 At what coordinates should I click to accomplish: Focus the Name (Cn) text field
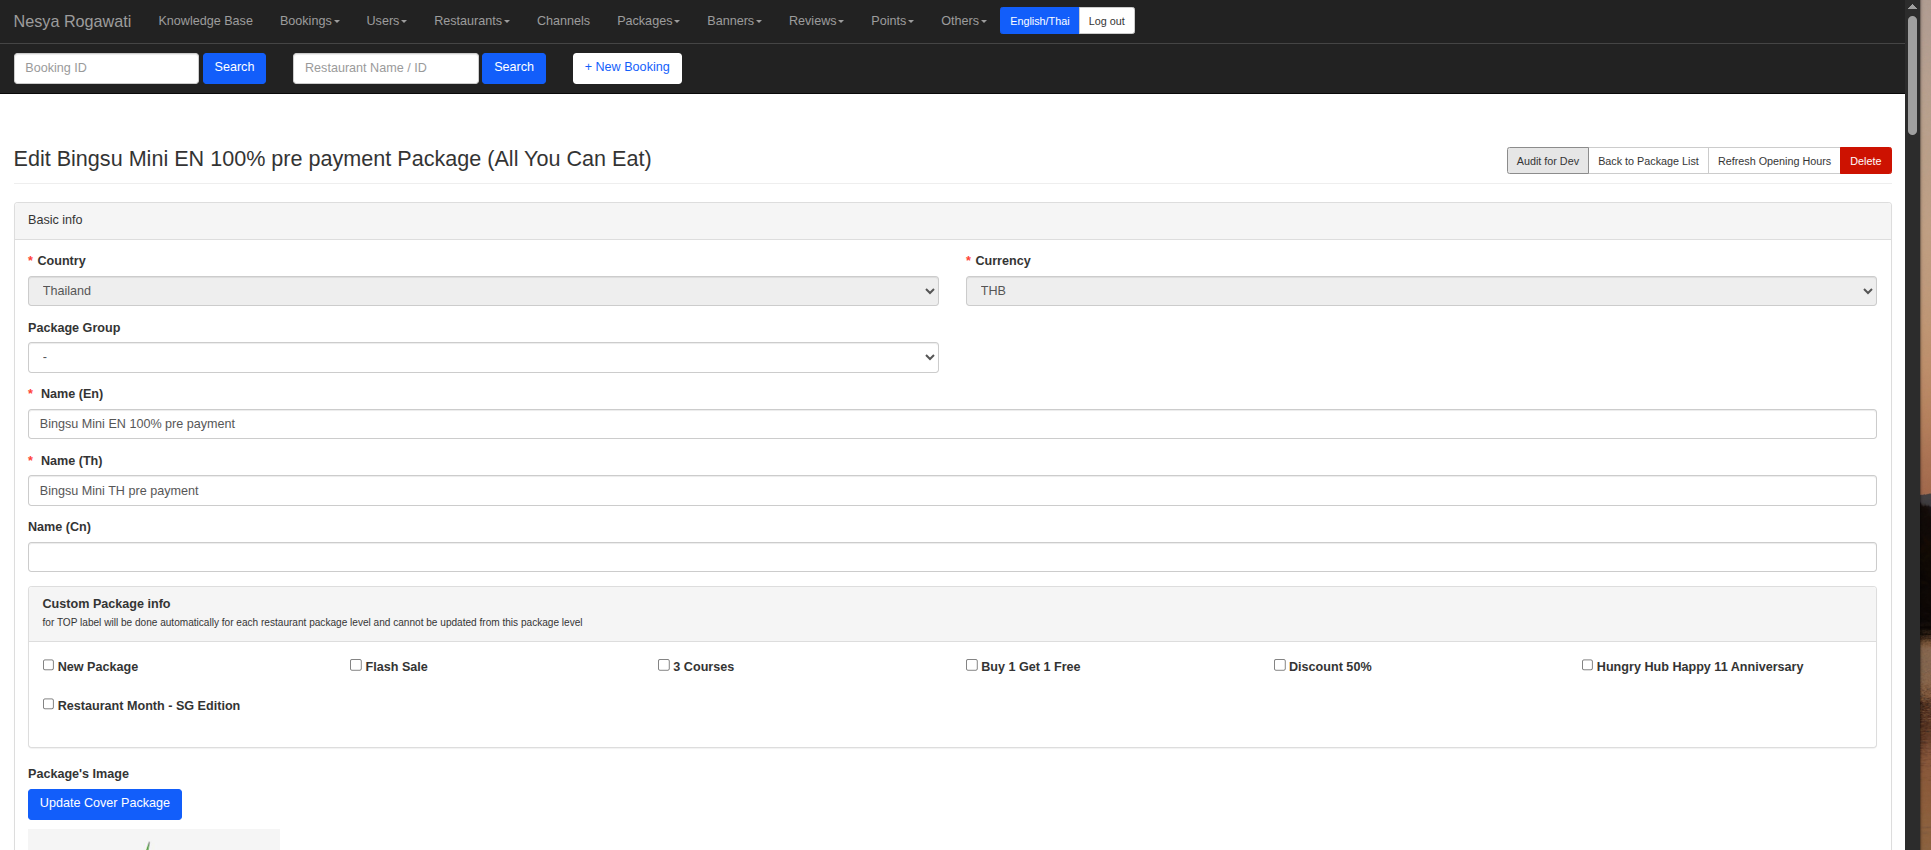pyautogui.click(x=951, y=557)
